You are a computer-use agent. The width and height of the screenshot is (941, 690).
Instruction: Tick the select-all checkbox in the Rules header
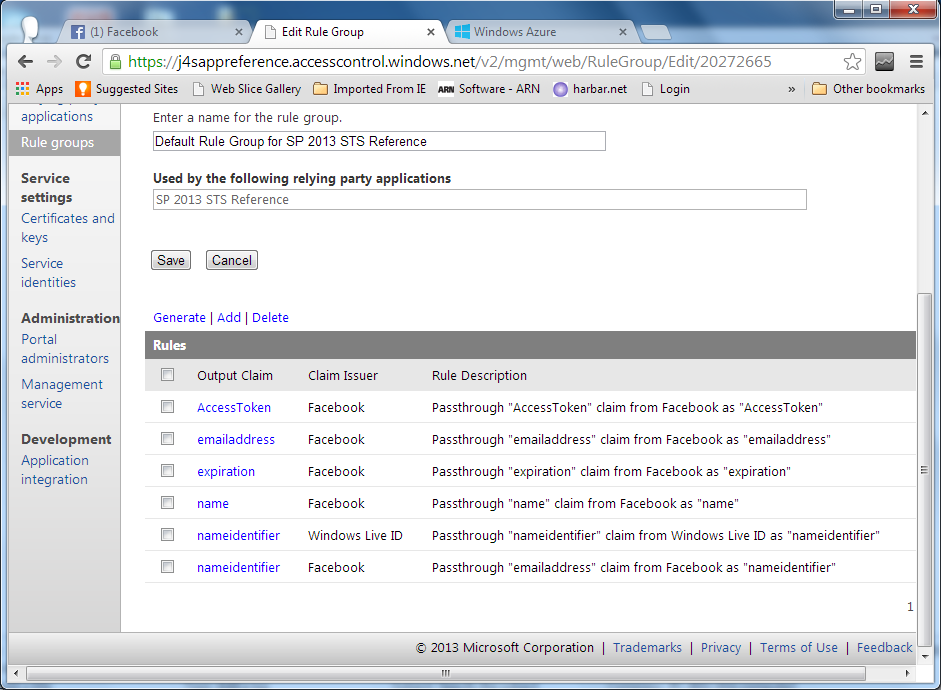pyautogui.click(x=167, y=375)
